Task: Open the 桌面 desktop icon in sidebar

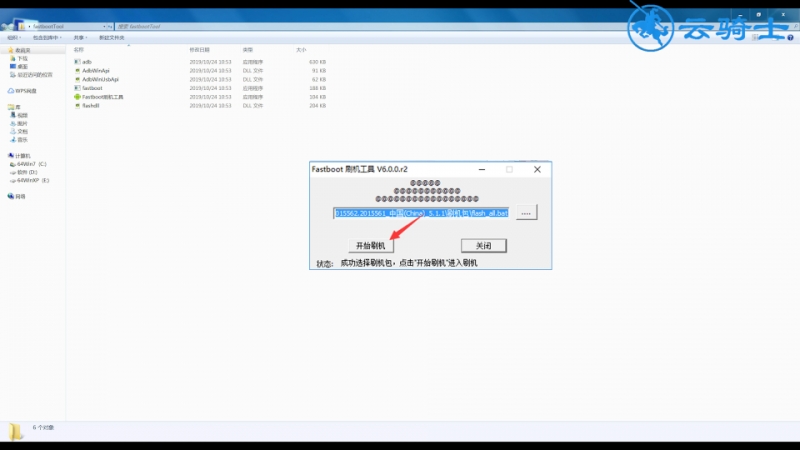Action: [13, 66]
